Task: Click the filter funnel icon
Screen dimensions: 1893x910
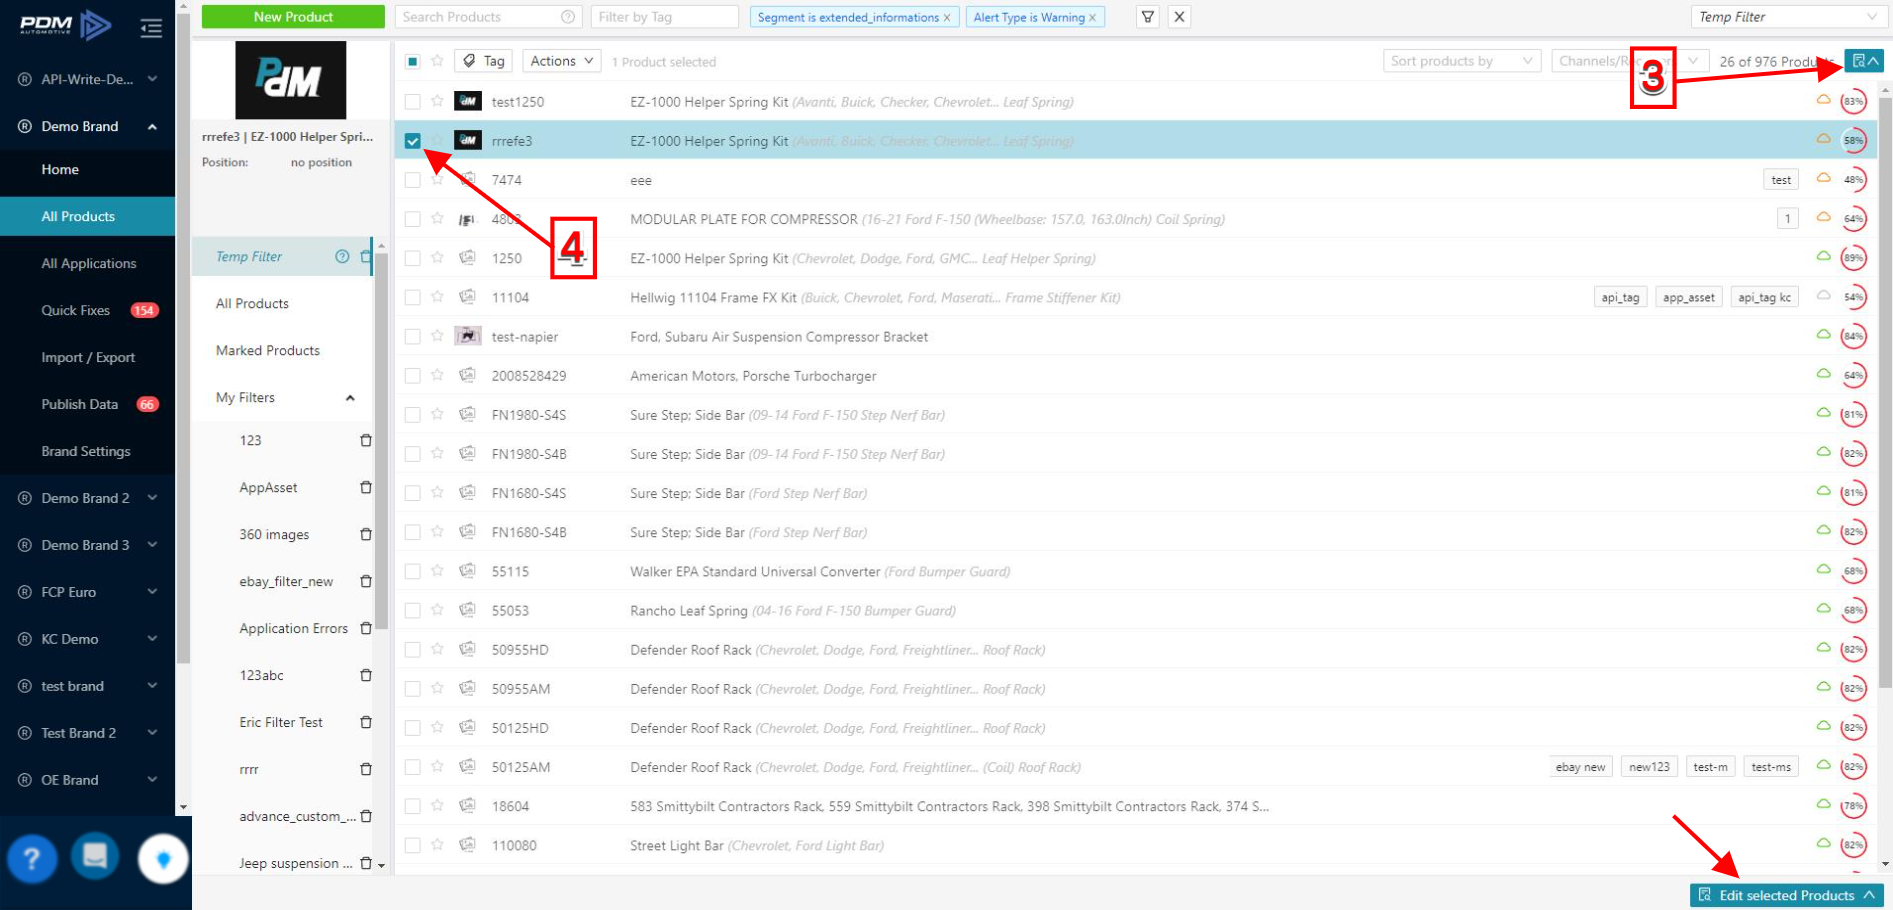Action: [1148, 17]
